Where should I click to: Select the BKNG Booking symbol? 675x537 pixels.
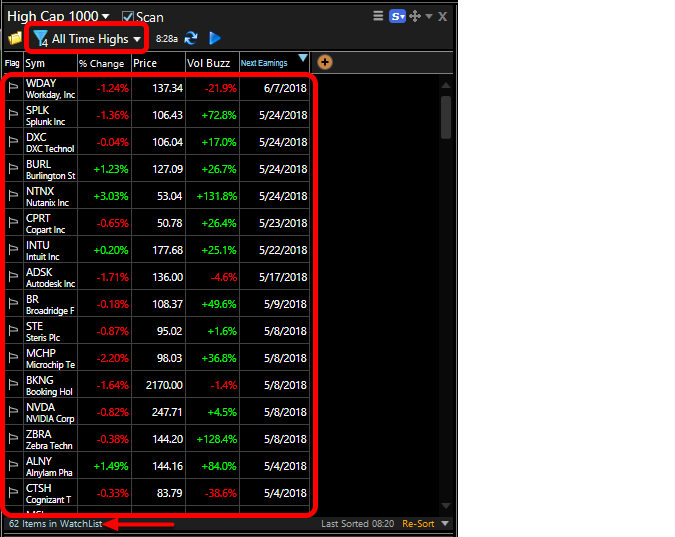50,385
